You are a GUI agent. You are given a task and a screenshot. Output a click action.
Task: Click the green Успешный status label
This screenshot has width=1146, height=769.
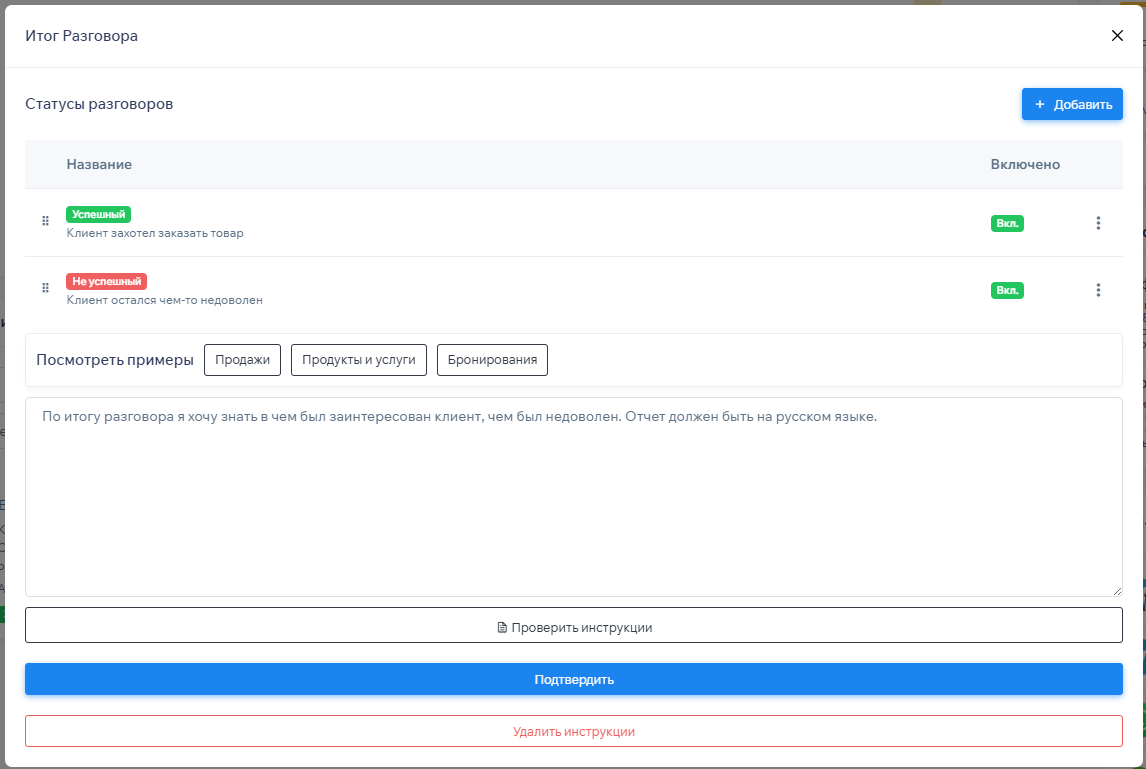click(98, 214)
